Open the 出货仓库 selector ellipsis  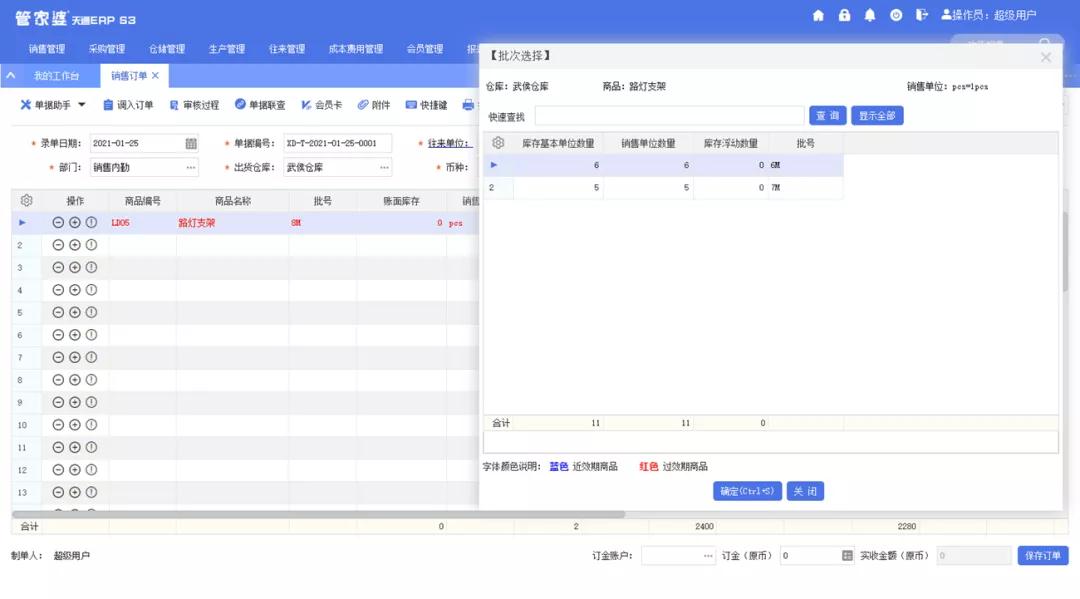(x=383, y=167)
